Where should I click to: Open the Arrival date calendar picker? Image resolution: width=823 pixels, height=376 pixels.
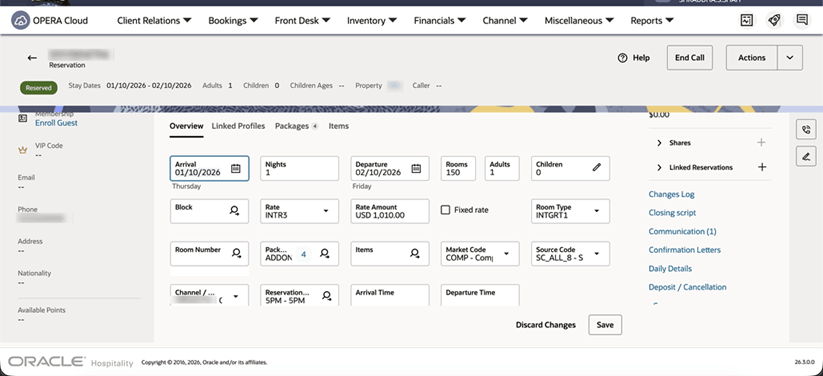pos(236,169)
